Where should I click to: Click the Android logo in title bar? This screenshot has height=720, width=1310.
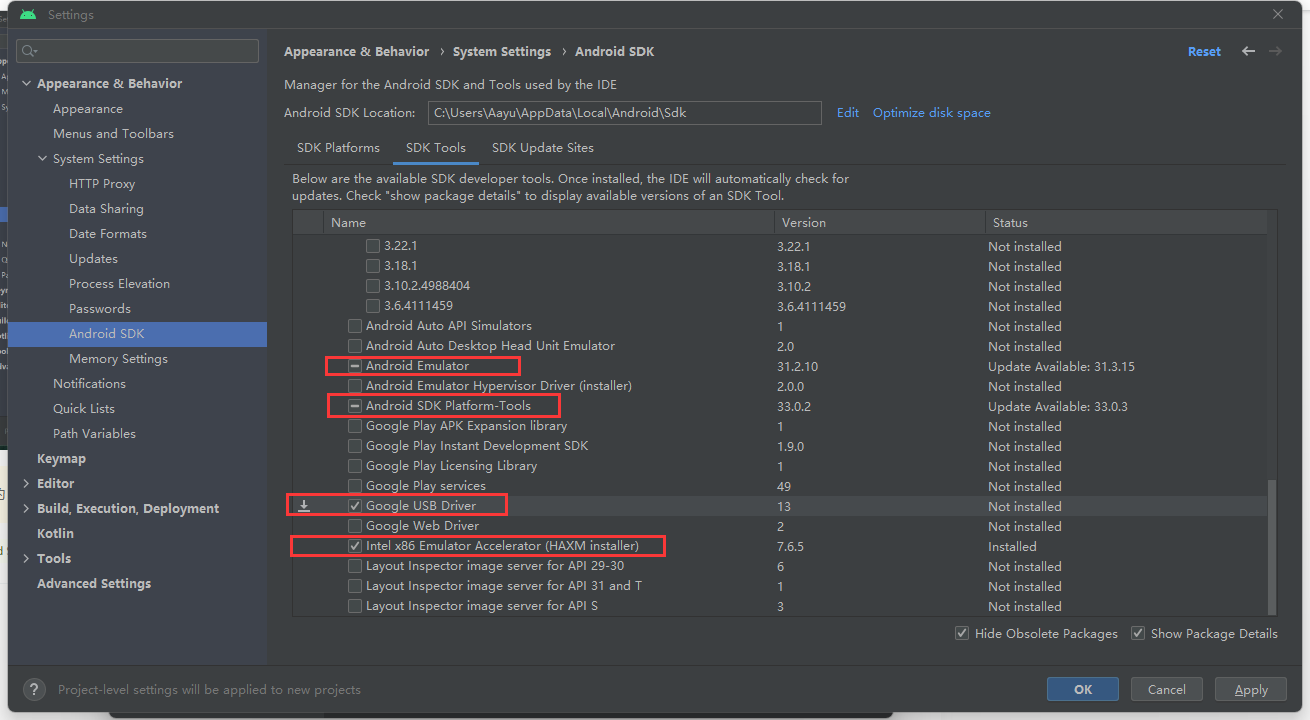(x=28, y=15)
